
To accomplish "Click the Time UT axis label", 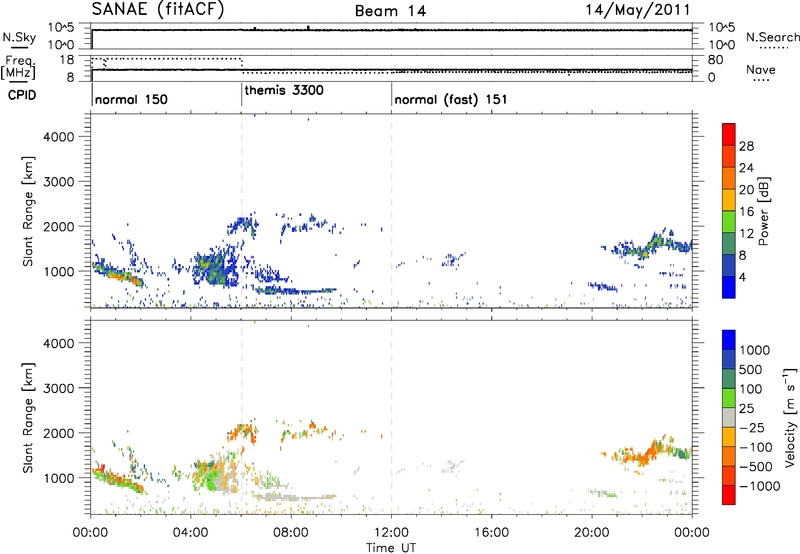I will tap(391, 548).
